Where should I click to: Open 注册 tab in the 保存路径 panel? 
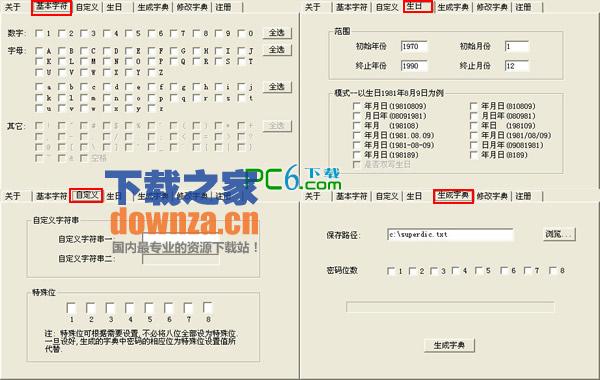pyautogui.click(x=523, y=196)
